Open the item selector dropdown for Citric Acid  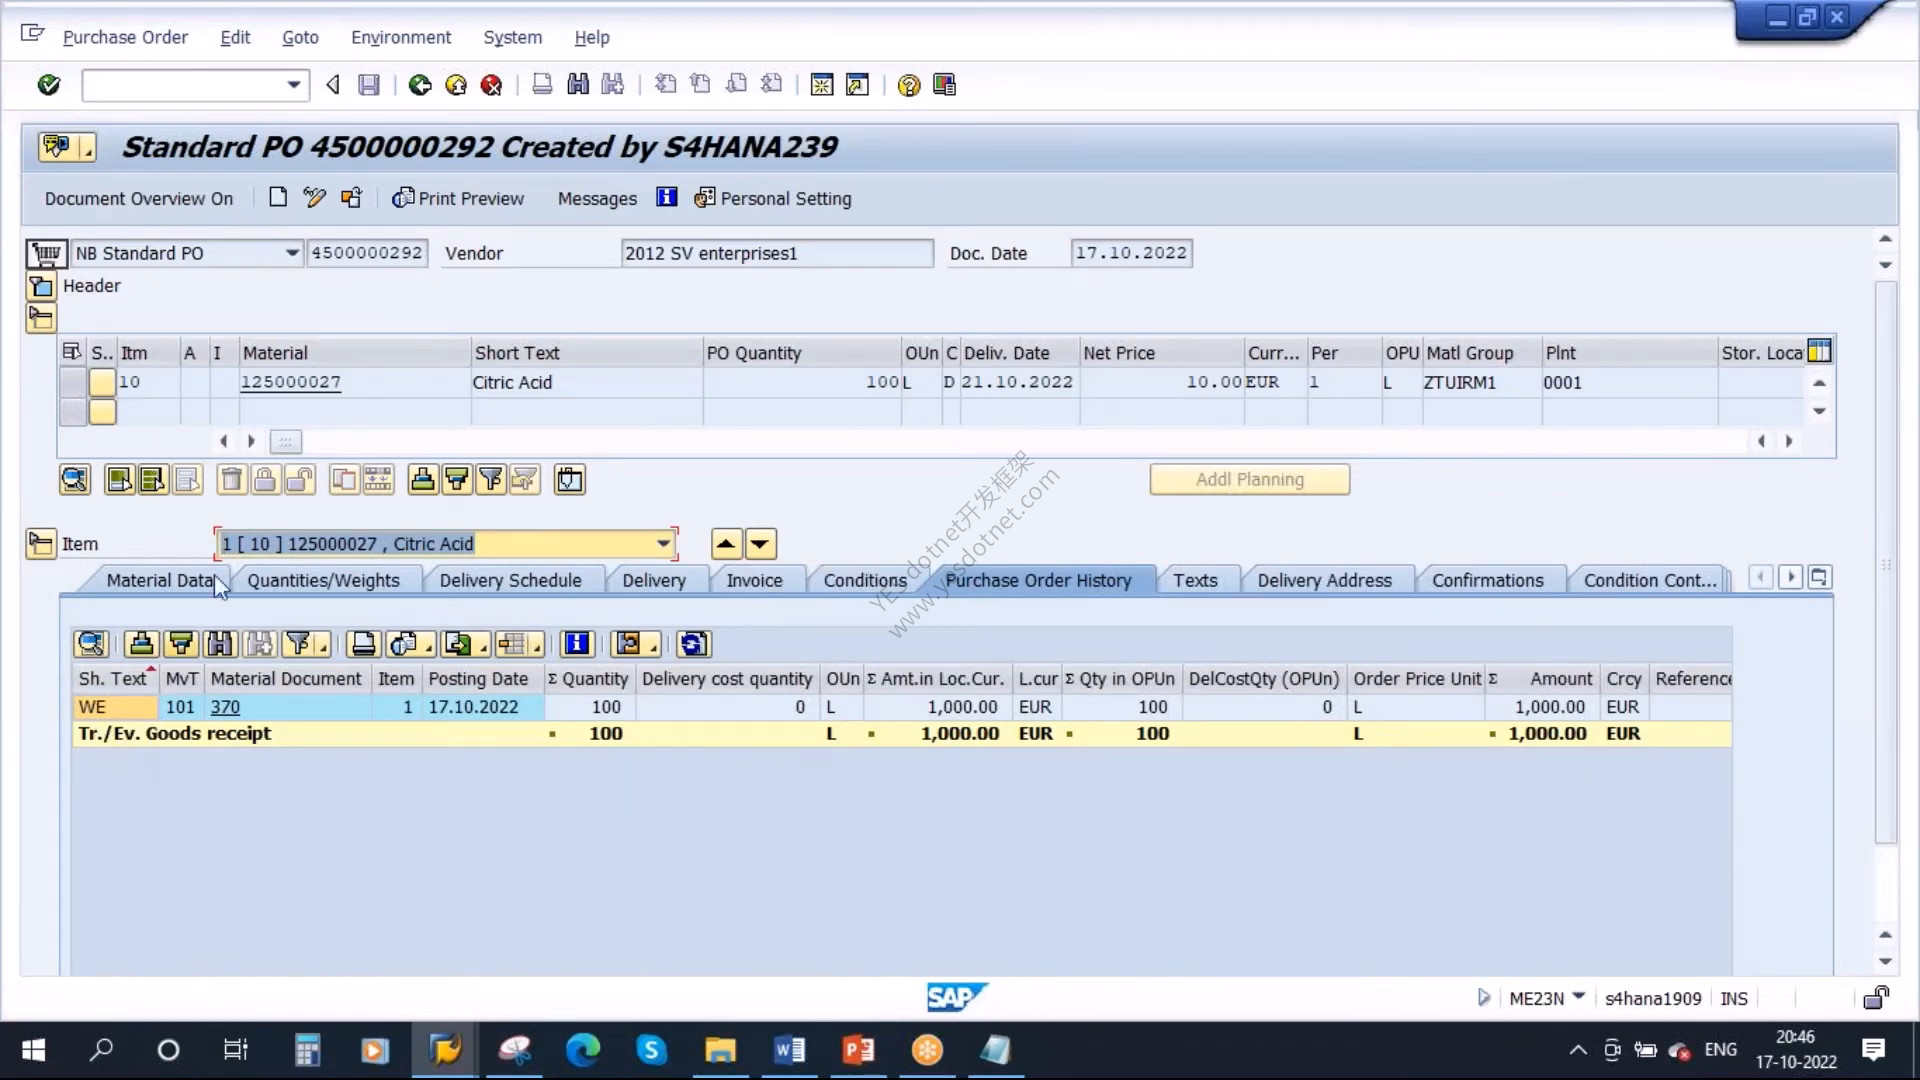click(x=663, y=544)
